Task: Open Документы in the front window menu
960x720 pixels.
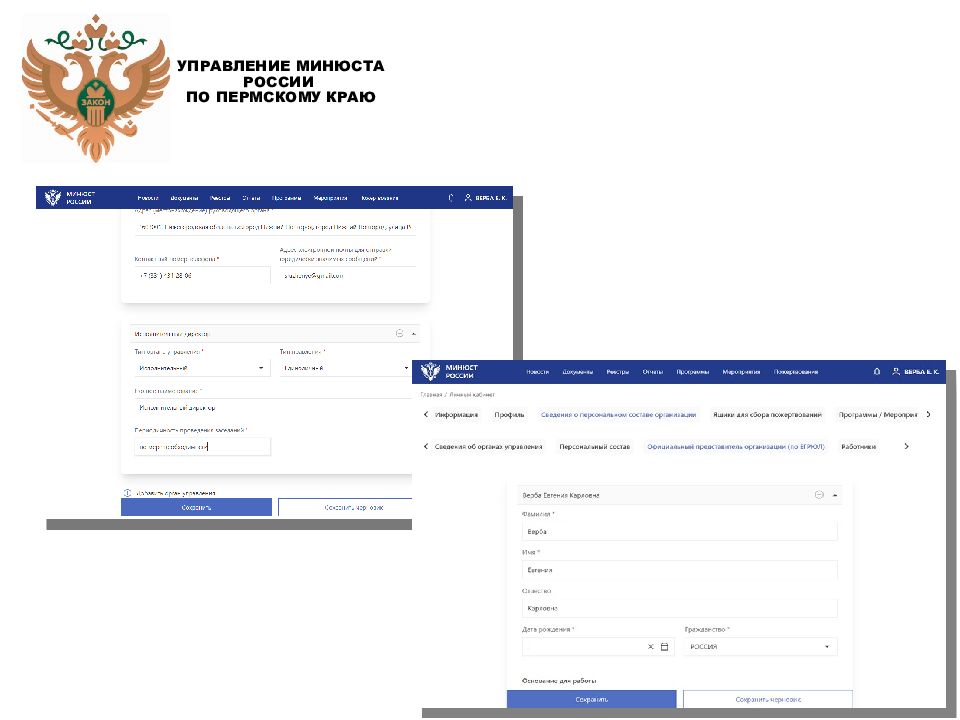Action: [x=577, y=372]
